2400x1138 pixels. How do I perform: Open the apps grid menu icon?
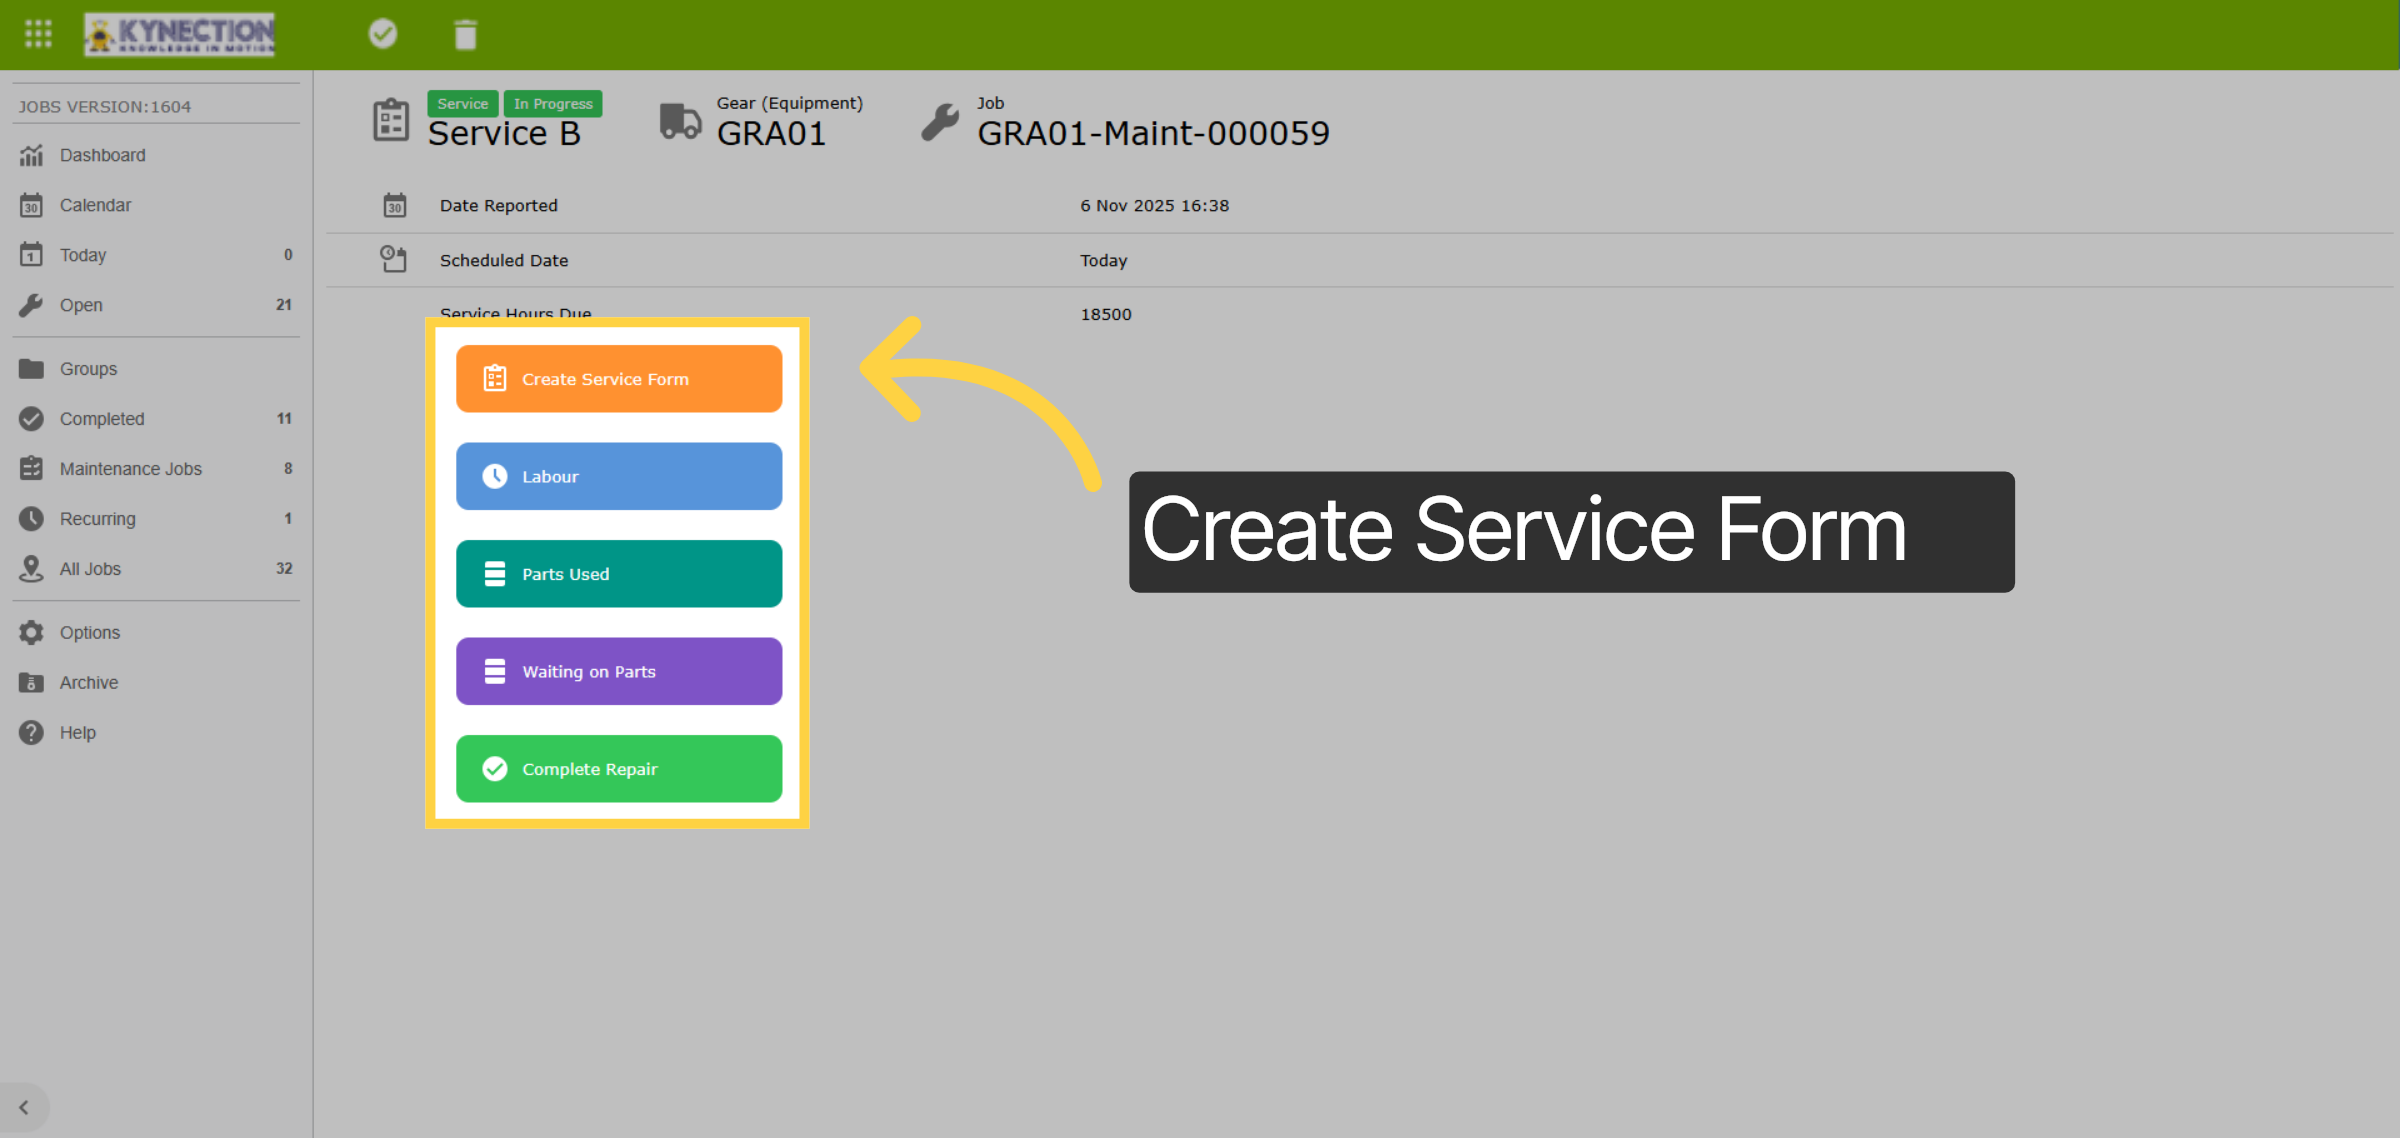coord(38,34)
